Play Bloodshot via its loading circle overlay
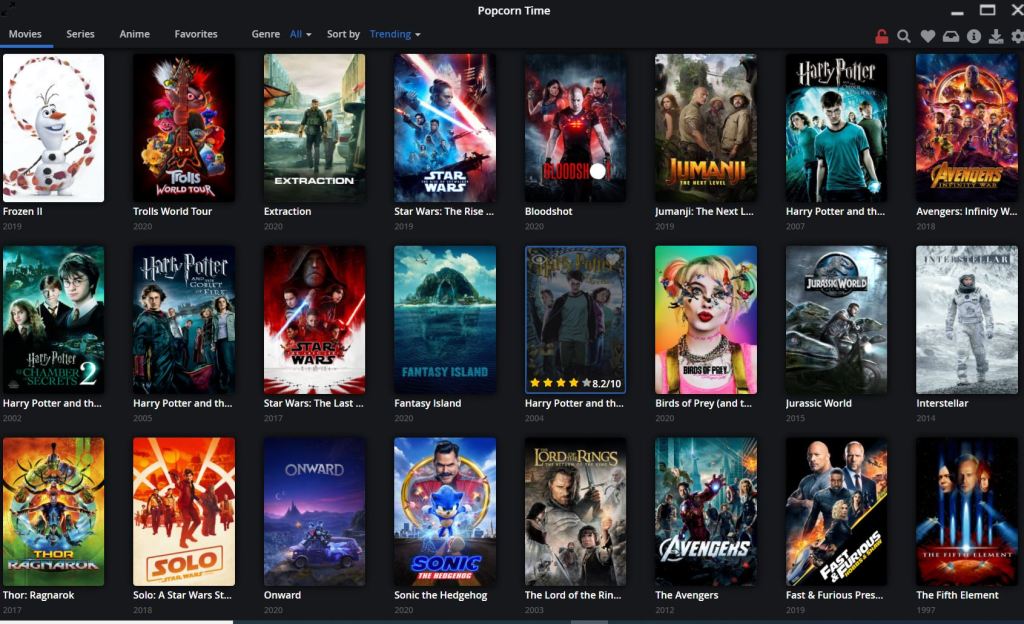This screenshot has width=1024, height=624. click(596, 173)
